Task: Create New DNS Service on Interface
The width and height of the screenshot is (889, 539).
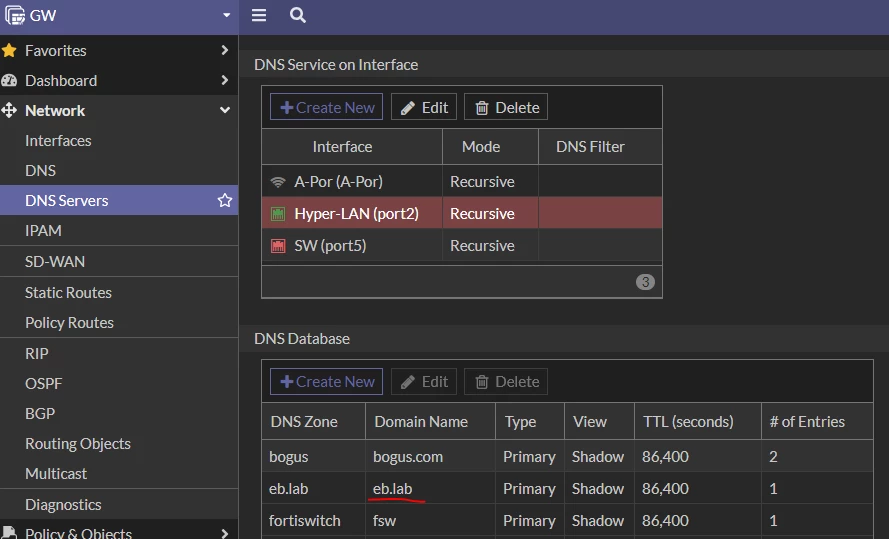Action: (327, 107)
